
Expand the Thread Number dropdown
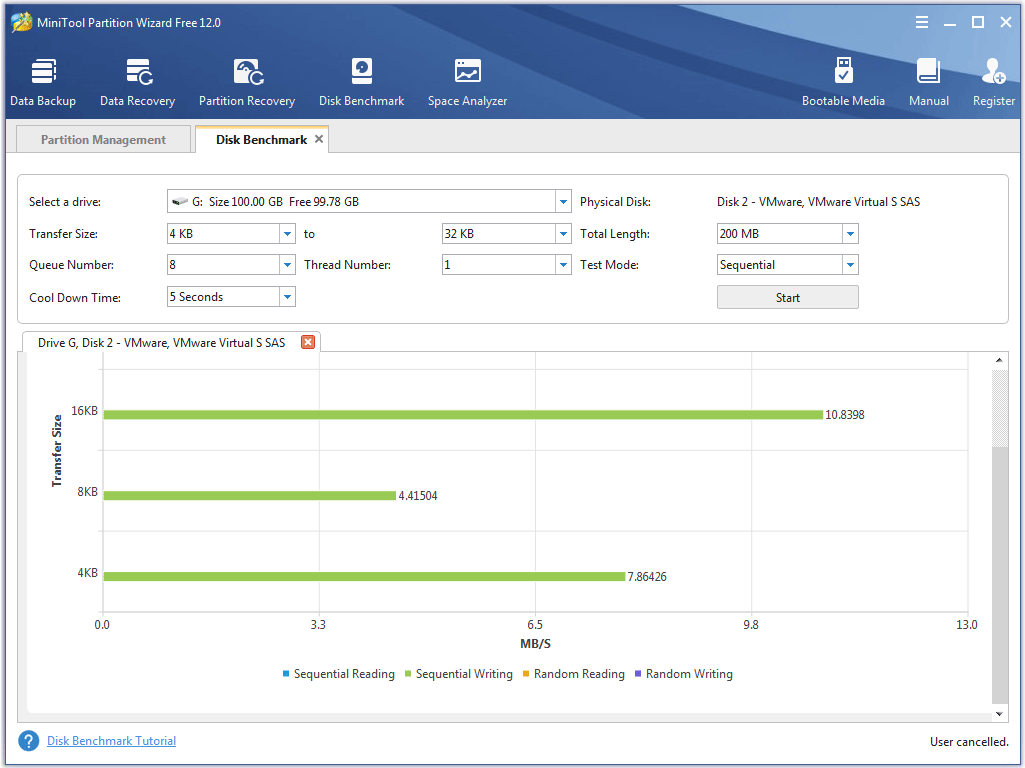click(563, 265)
